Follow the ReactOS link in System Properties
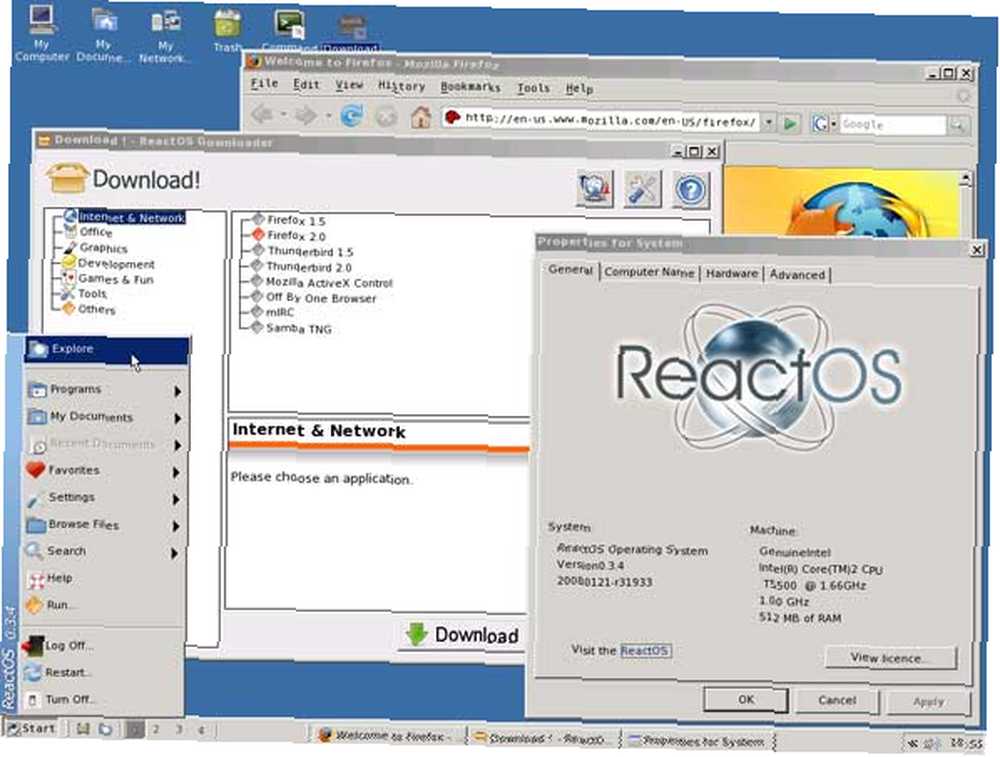The height and width of the screenshot is (757, 1000). click(x=645, y=650)
